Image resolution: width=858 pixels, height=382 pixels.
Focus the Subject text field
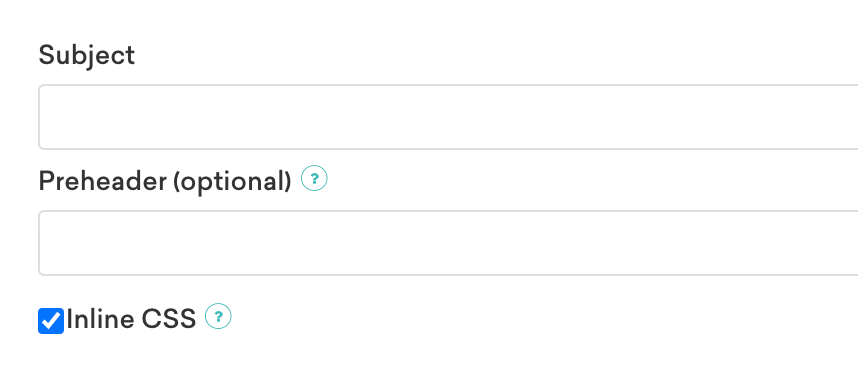(448, 117)
